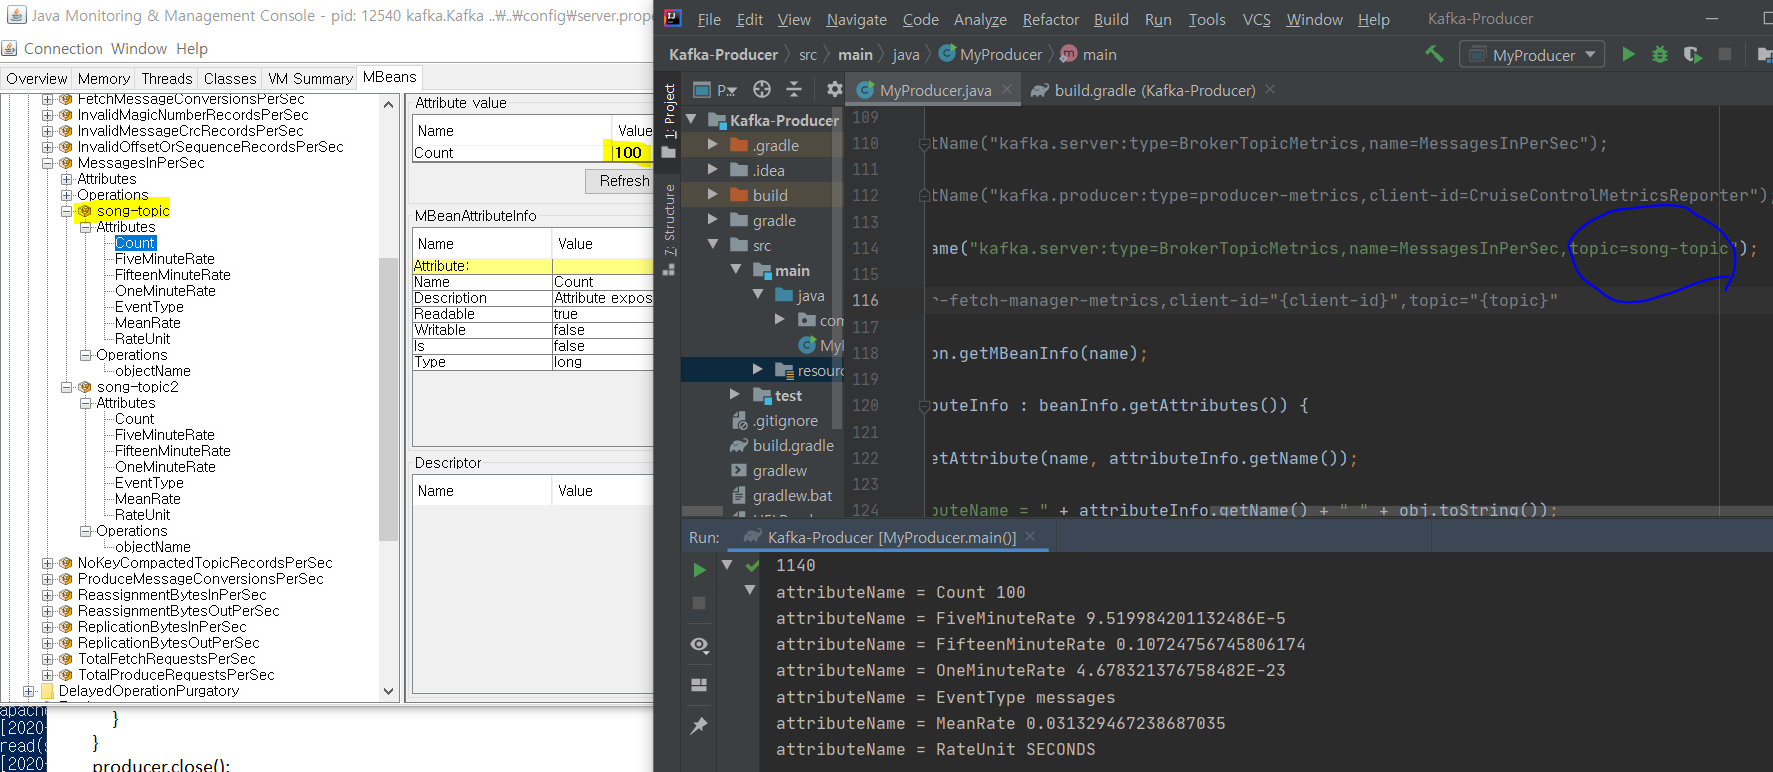The height and width of the screenshot is (772, 1773).
Task: Click the Kafka-Producer breadcrumb
Action: [723, 54]
